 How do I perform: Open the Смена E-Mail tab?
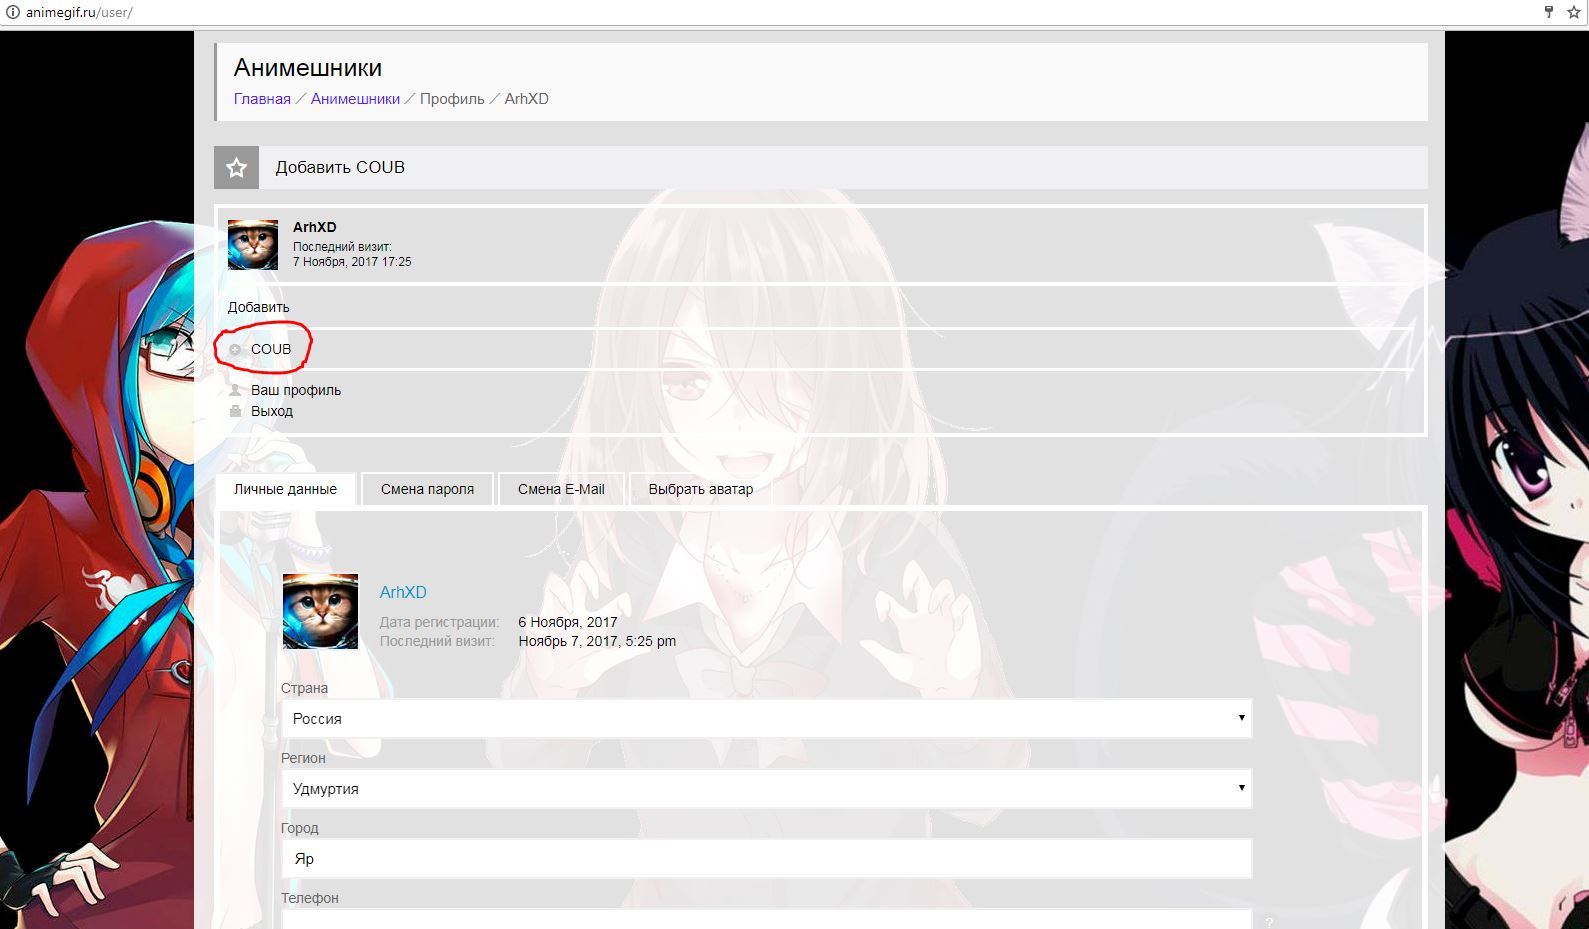click(x=561, y=489)
